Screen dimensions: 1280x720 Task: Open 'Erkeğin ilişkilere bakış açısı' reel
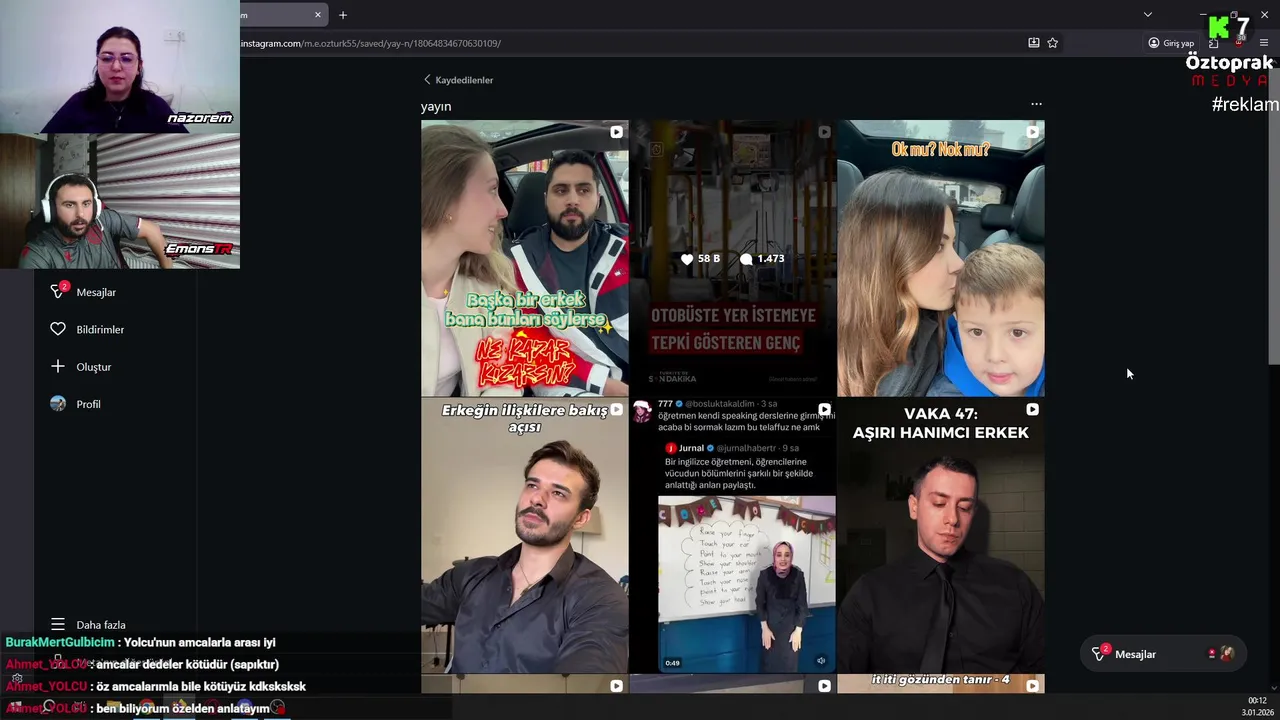tap(525, 535)
